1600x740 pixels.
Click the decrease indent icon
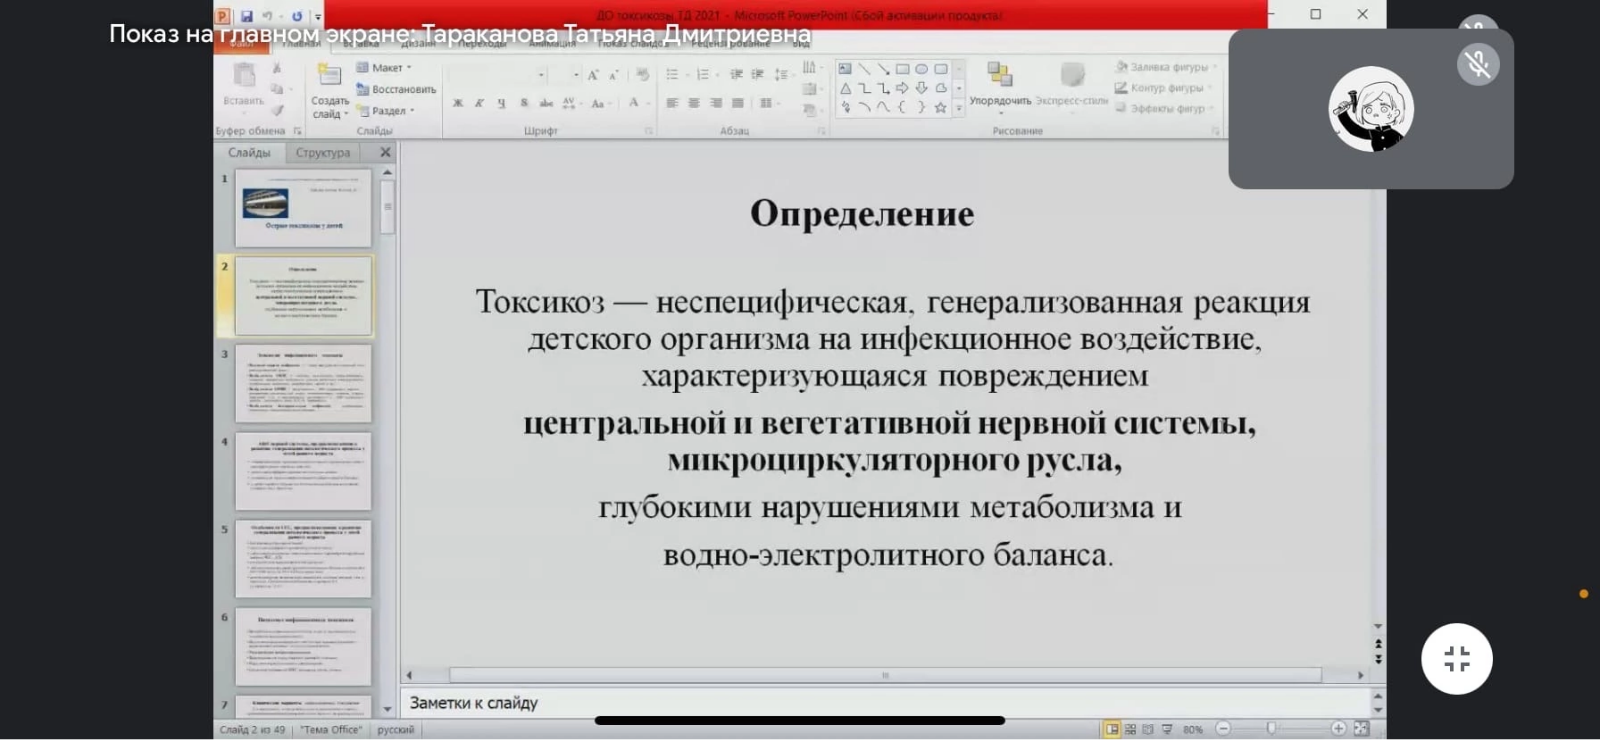coord(737,75)
